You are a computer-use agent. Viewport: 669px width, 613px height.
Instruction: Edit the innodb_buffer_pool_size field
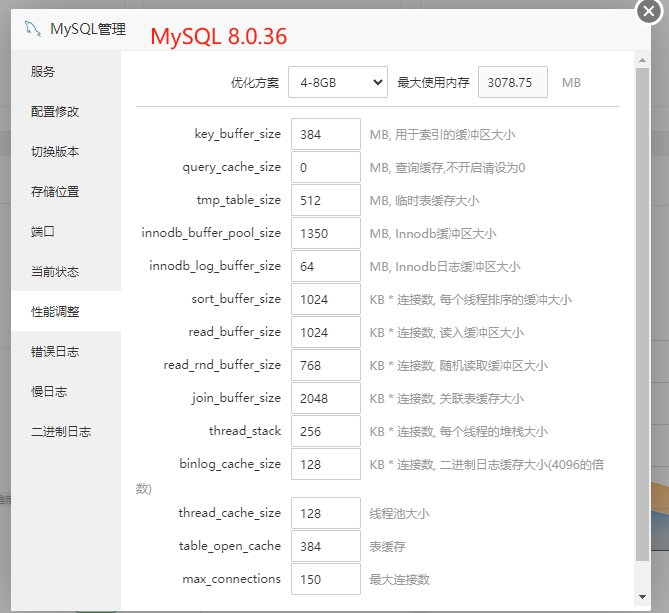pyautogui.click(x=326, y=233)
